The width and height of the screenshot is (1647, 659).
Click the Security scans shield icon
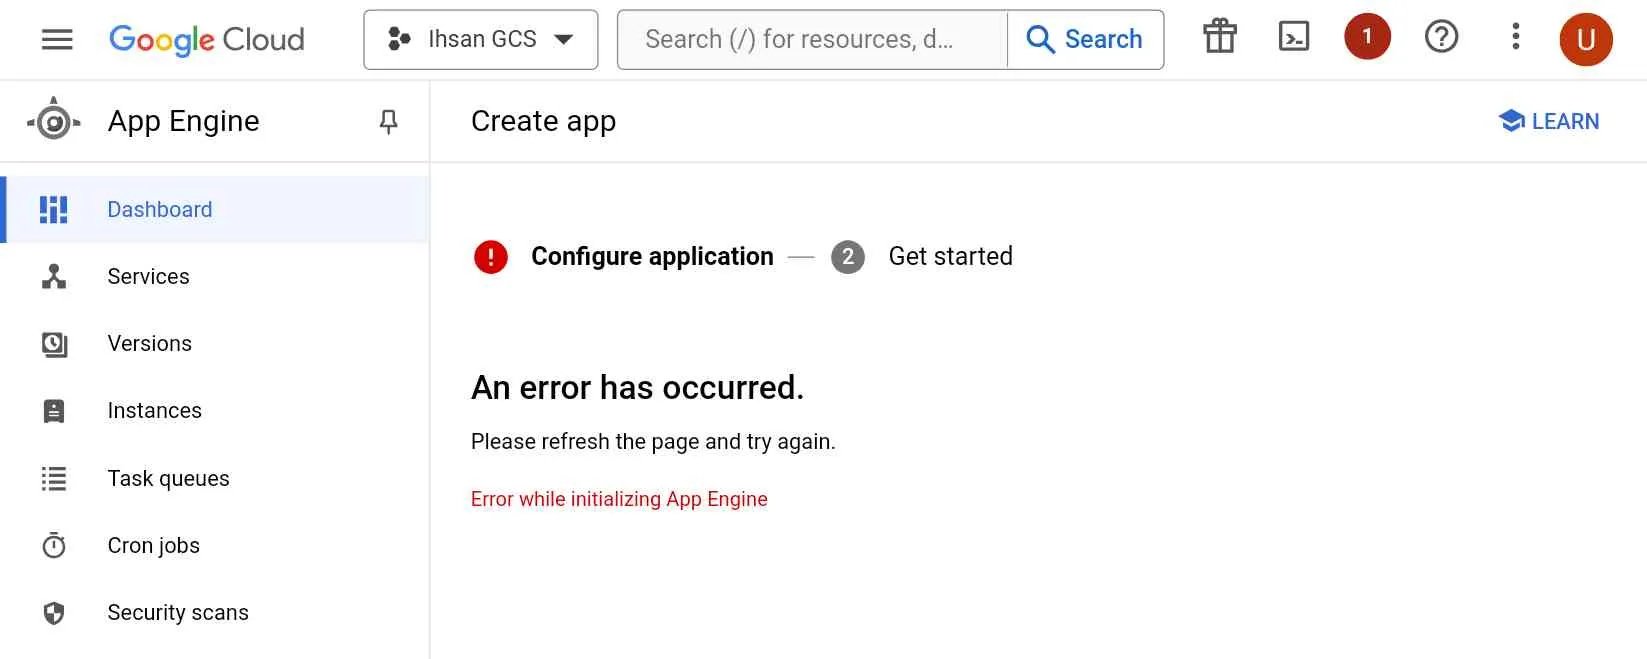(54, 612)
